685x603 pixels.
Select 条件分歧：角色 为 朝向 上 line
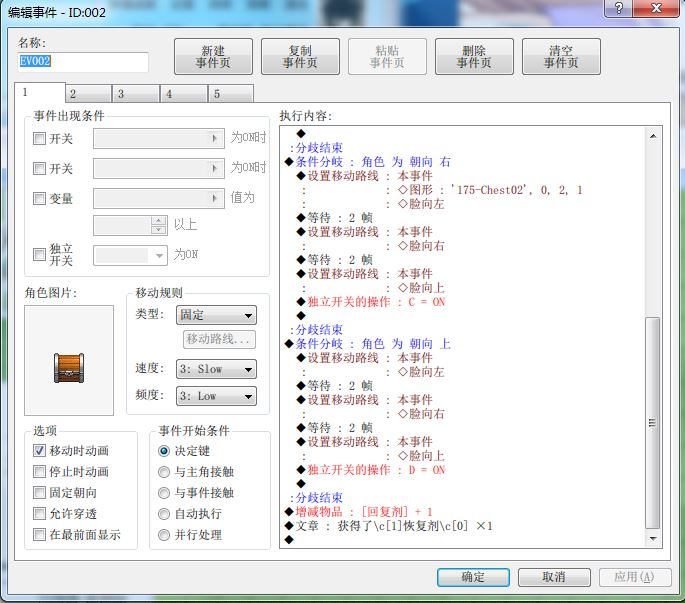(x=368, y=344)
